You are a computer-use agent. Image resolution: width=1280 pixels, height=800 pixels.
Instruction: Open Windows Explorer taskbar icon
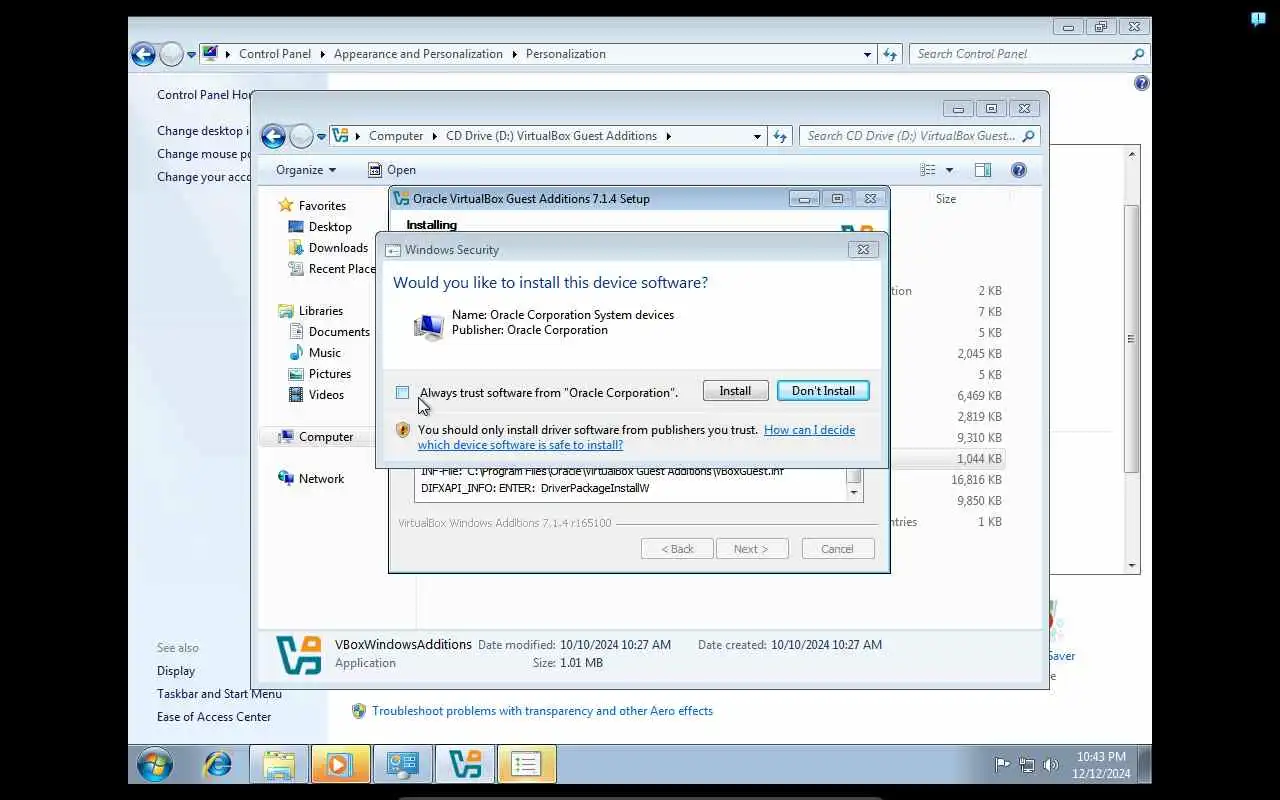pos(279,765)
